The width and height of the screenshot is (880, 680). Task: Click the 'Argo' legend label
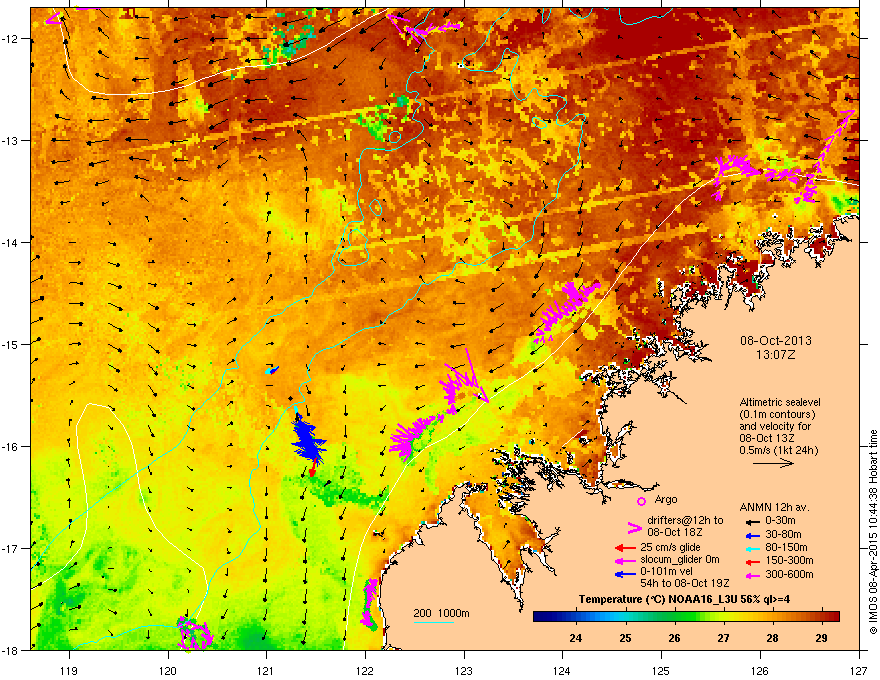[666, 499]
